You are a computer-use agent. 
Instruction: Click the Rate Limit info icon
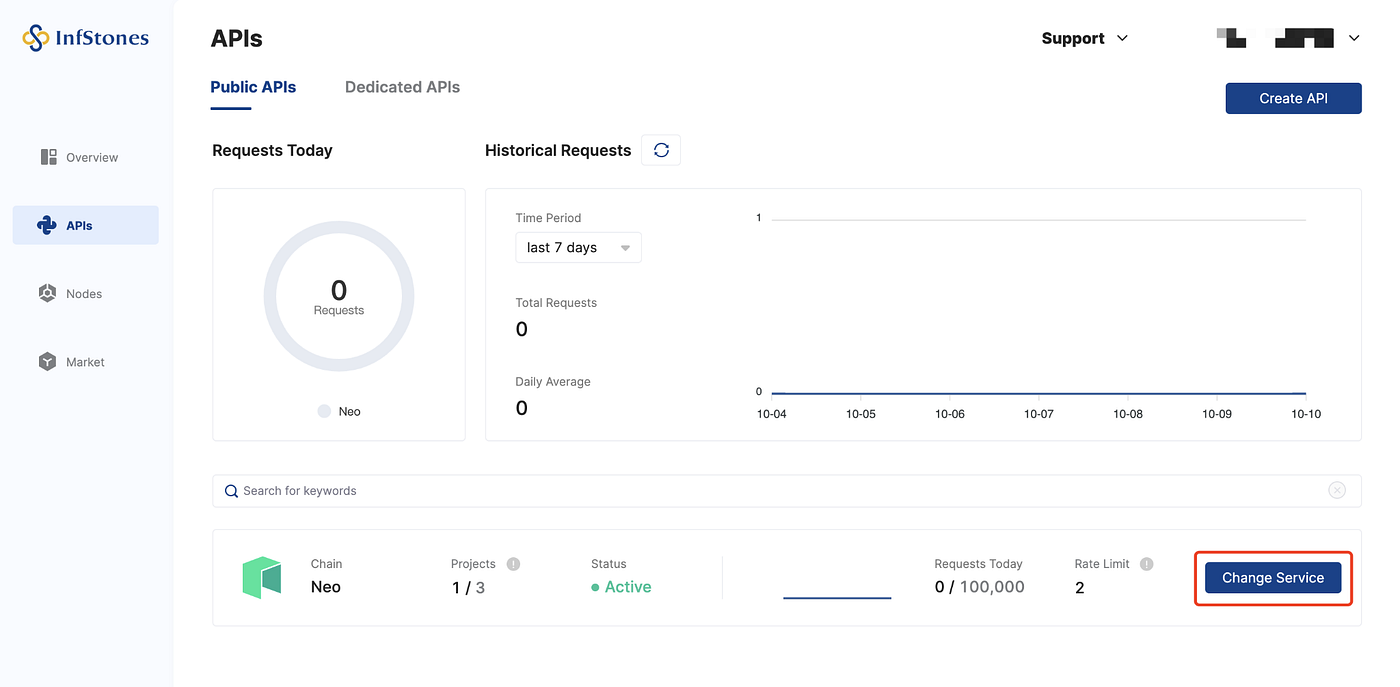click(x=1147, y=564)
